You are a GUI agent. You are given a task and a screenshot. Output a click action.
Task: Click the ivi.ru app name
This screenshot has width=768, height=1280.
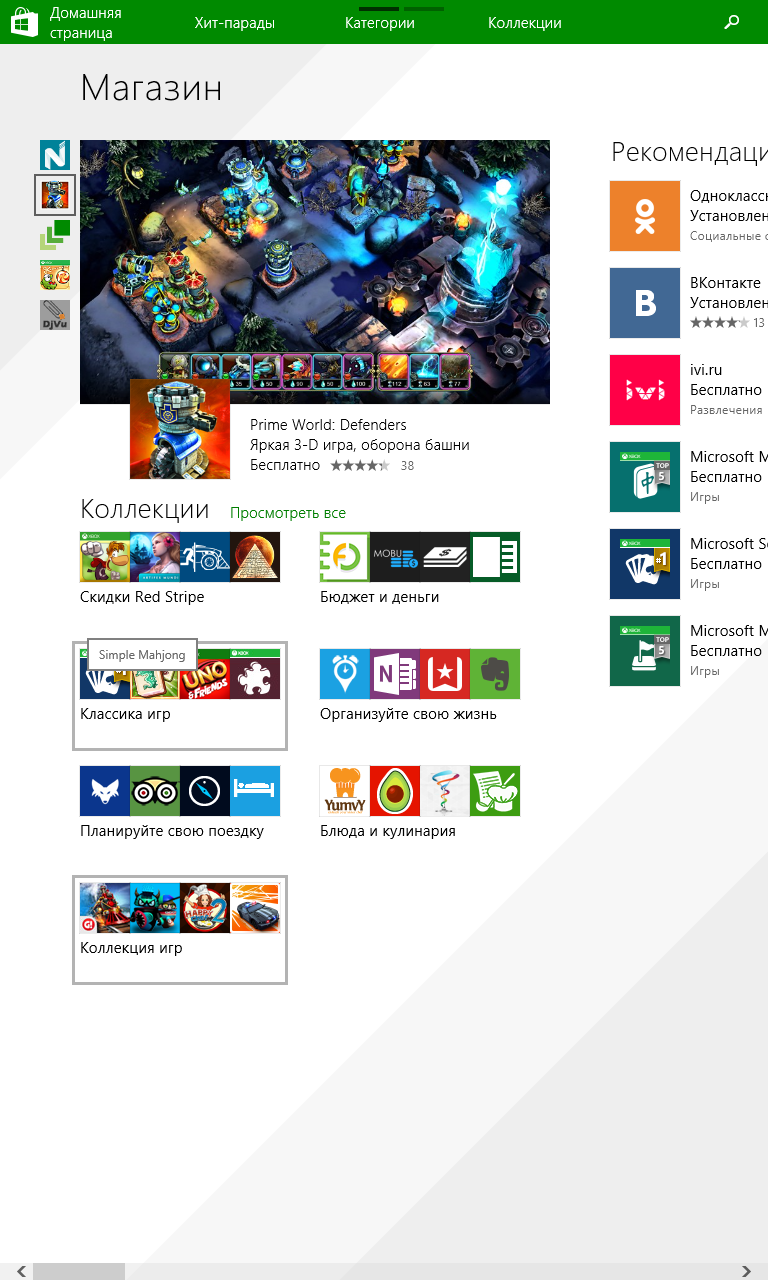(706, 370)
